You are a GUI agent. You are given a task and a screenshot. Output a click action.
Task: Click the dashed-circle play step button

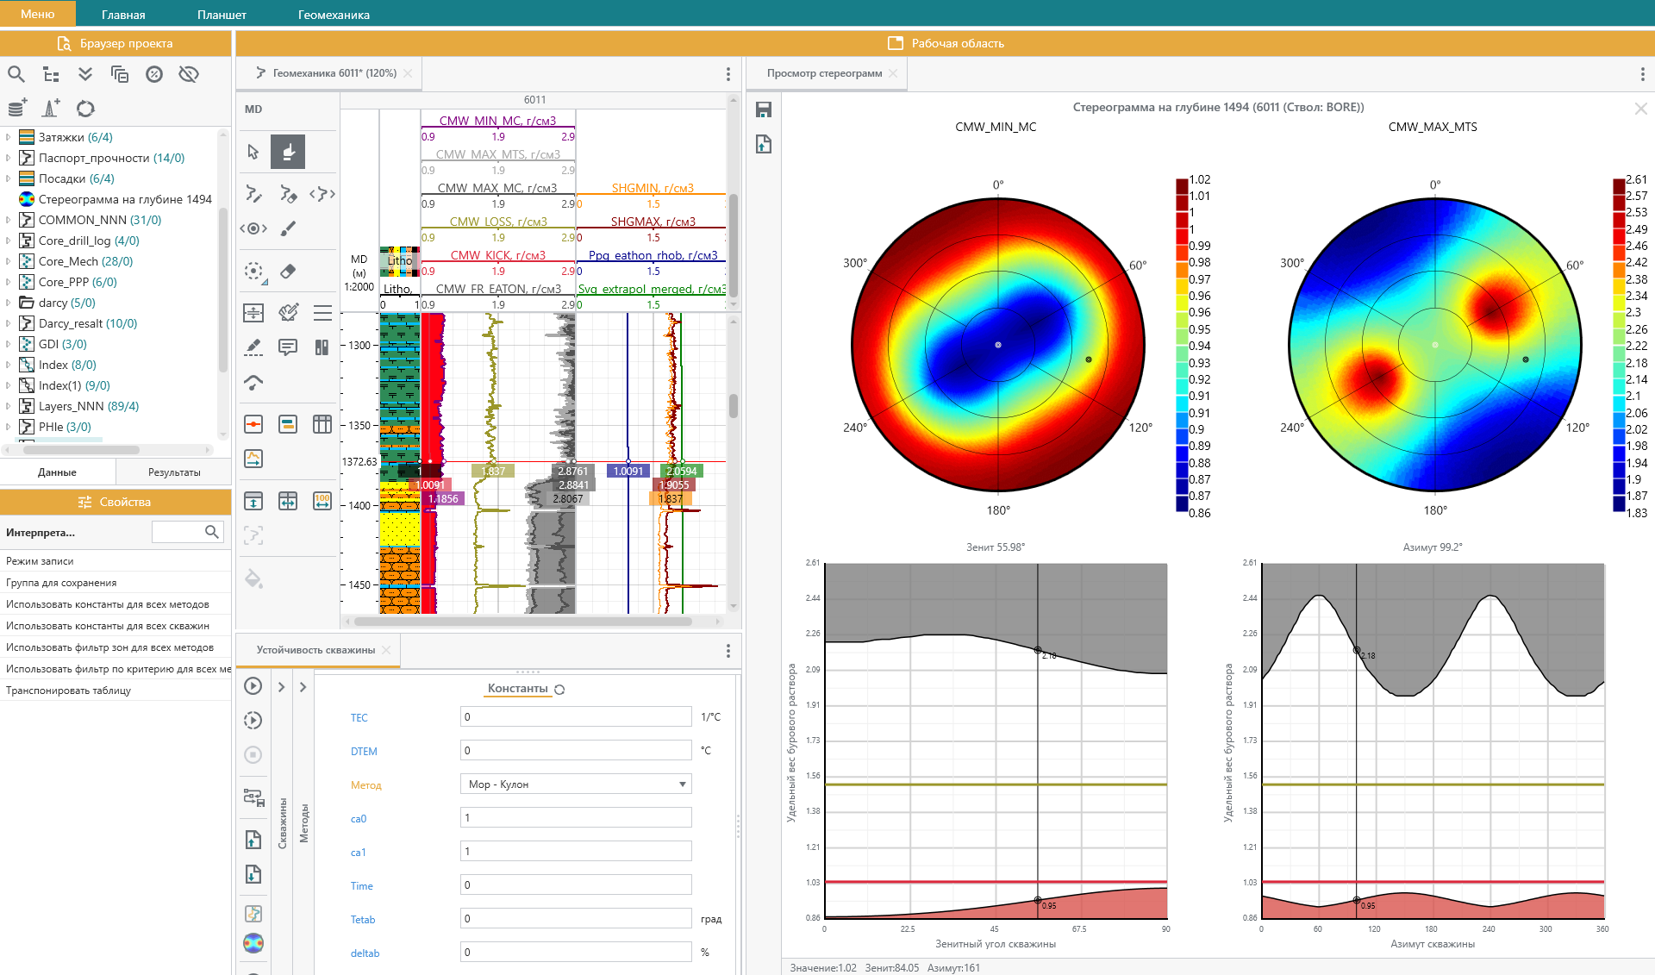point(253,720)
